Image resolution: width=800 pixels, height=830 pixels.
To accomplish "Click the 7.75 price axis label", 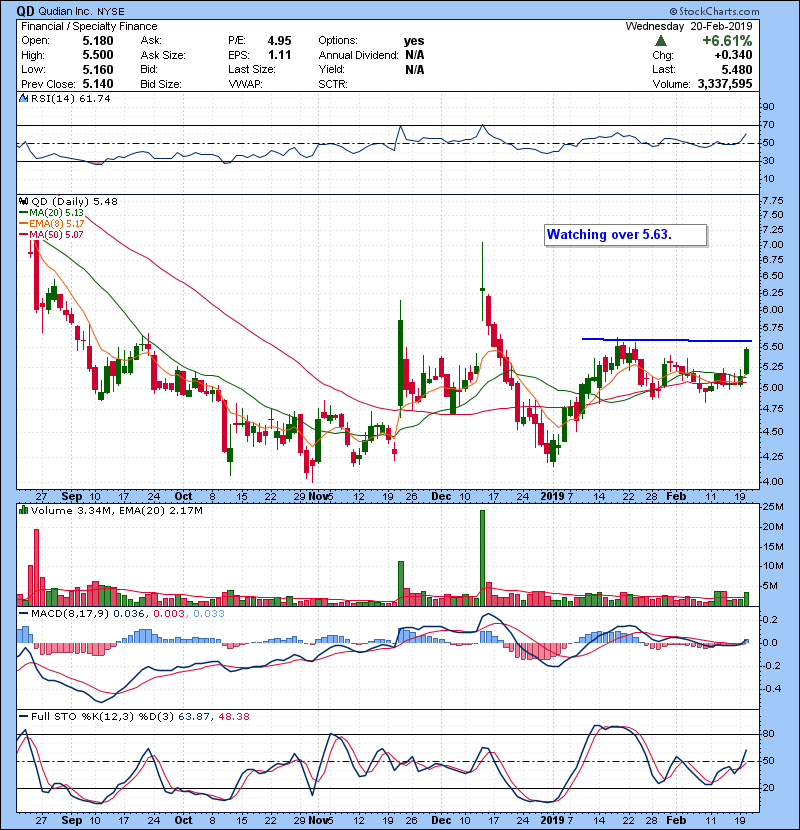I will pos(773,201).
